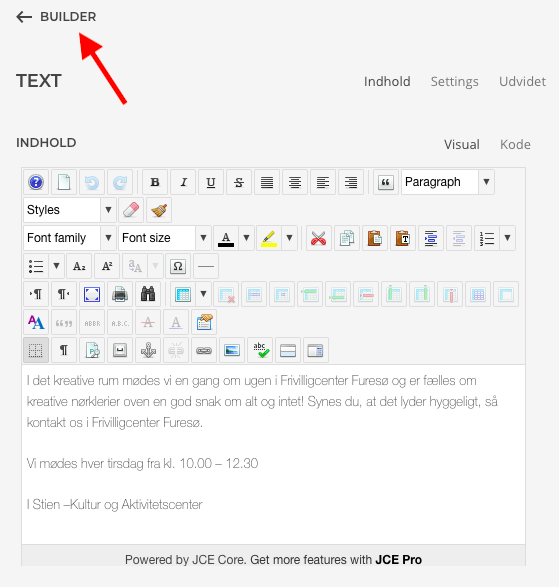Insert a numbered list
The width and height of the screenshot is (559, 587).
click(487, 238)
